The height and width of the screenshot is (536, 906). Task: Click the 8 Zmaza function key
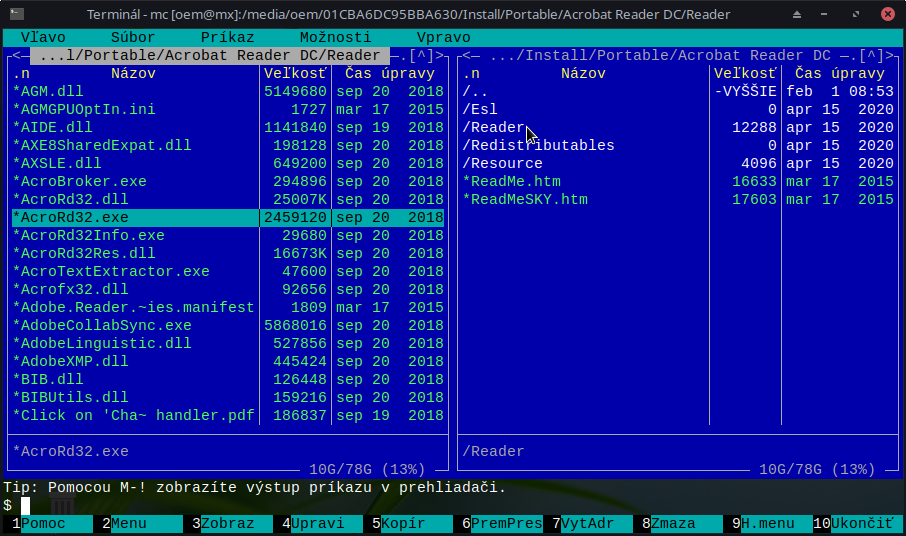click(678, 524)
